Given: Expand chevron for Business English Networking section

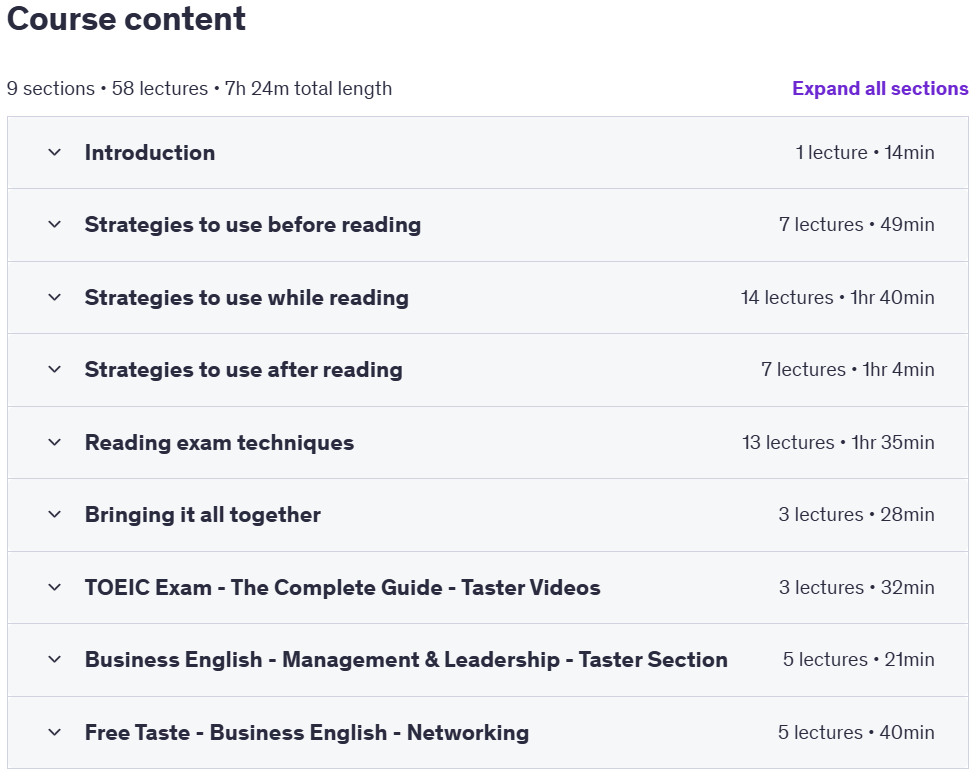Looking at the screenshot, I should tap(55, 733).
